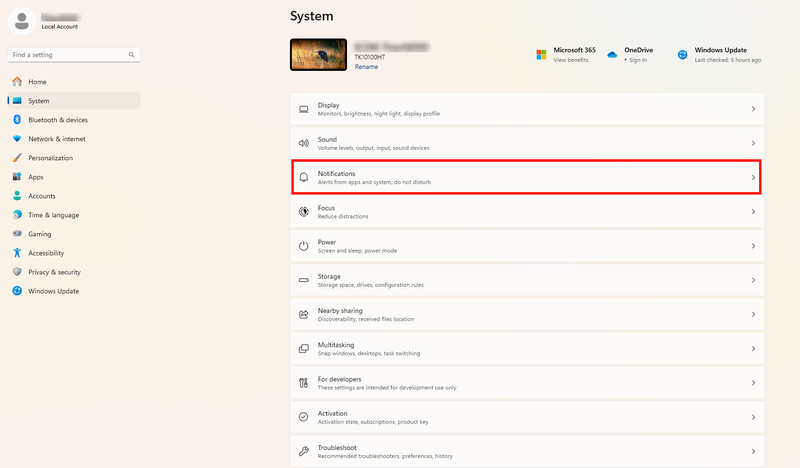Open Network & internet section
Image resolution: width=800 pixels, height=468 pixels.
(x=74, y=139)
